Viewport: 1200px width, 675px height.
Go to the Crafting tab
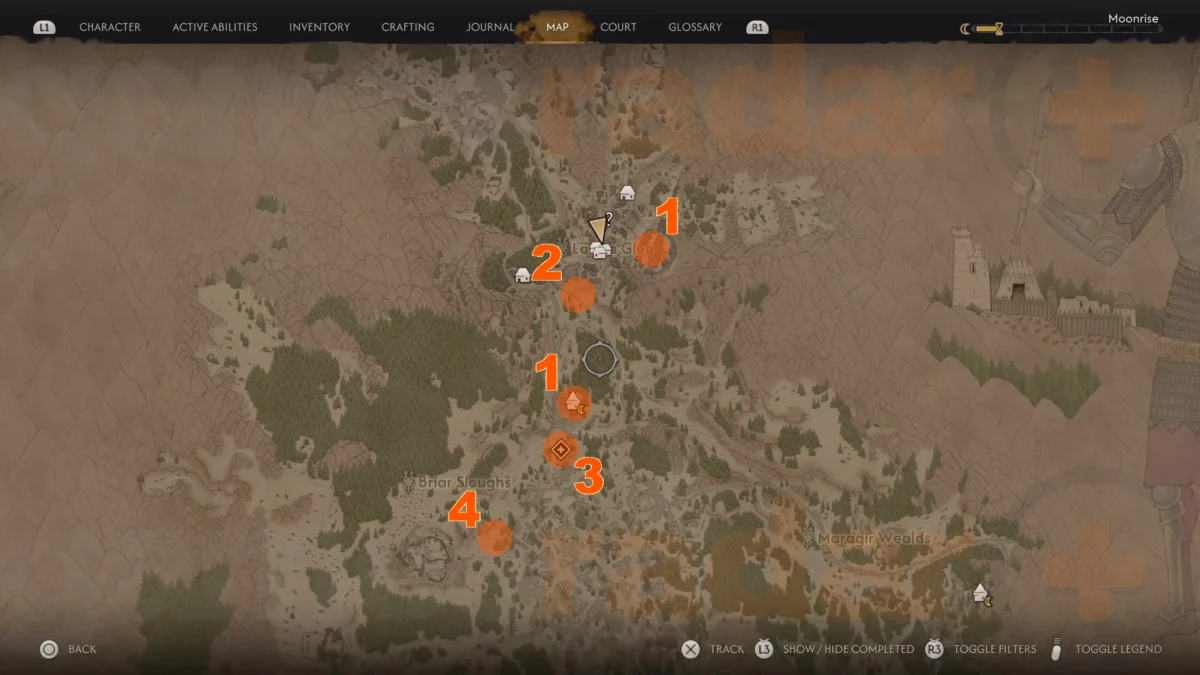click(x=408, y=27)
